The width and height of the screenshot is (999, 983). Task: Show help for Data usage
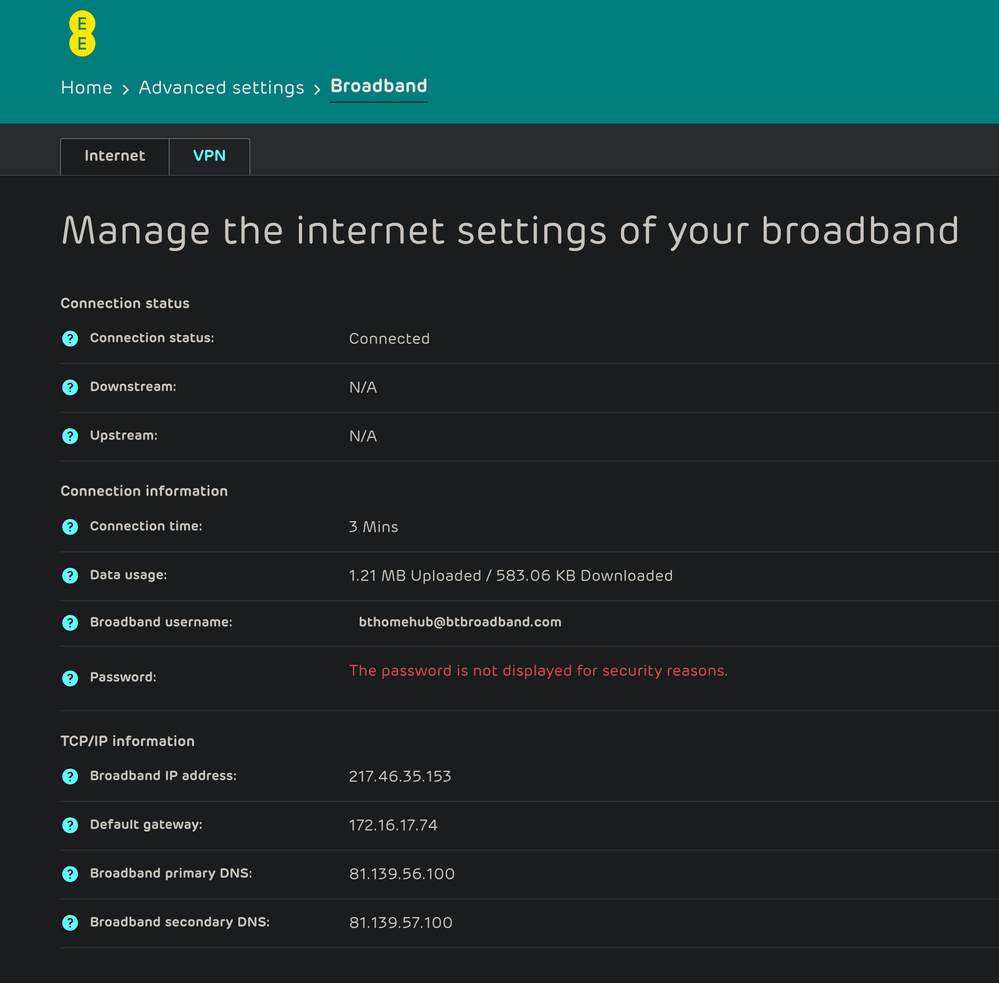[70, 576]
